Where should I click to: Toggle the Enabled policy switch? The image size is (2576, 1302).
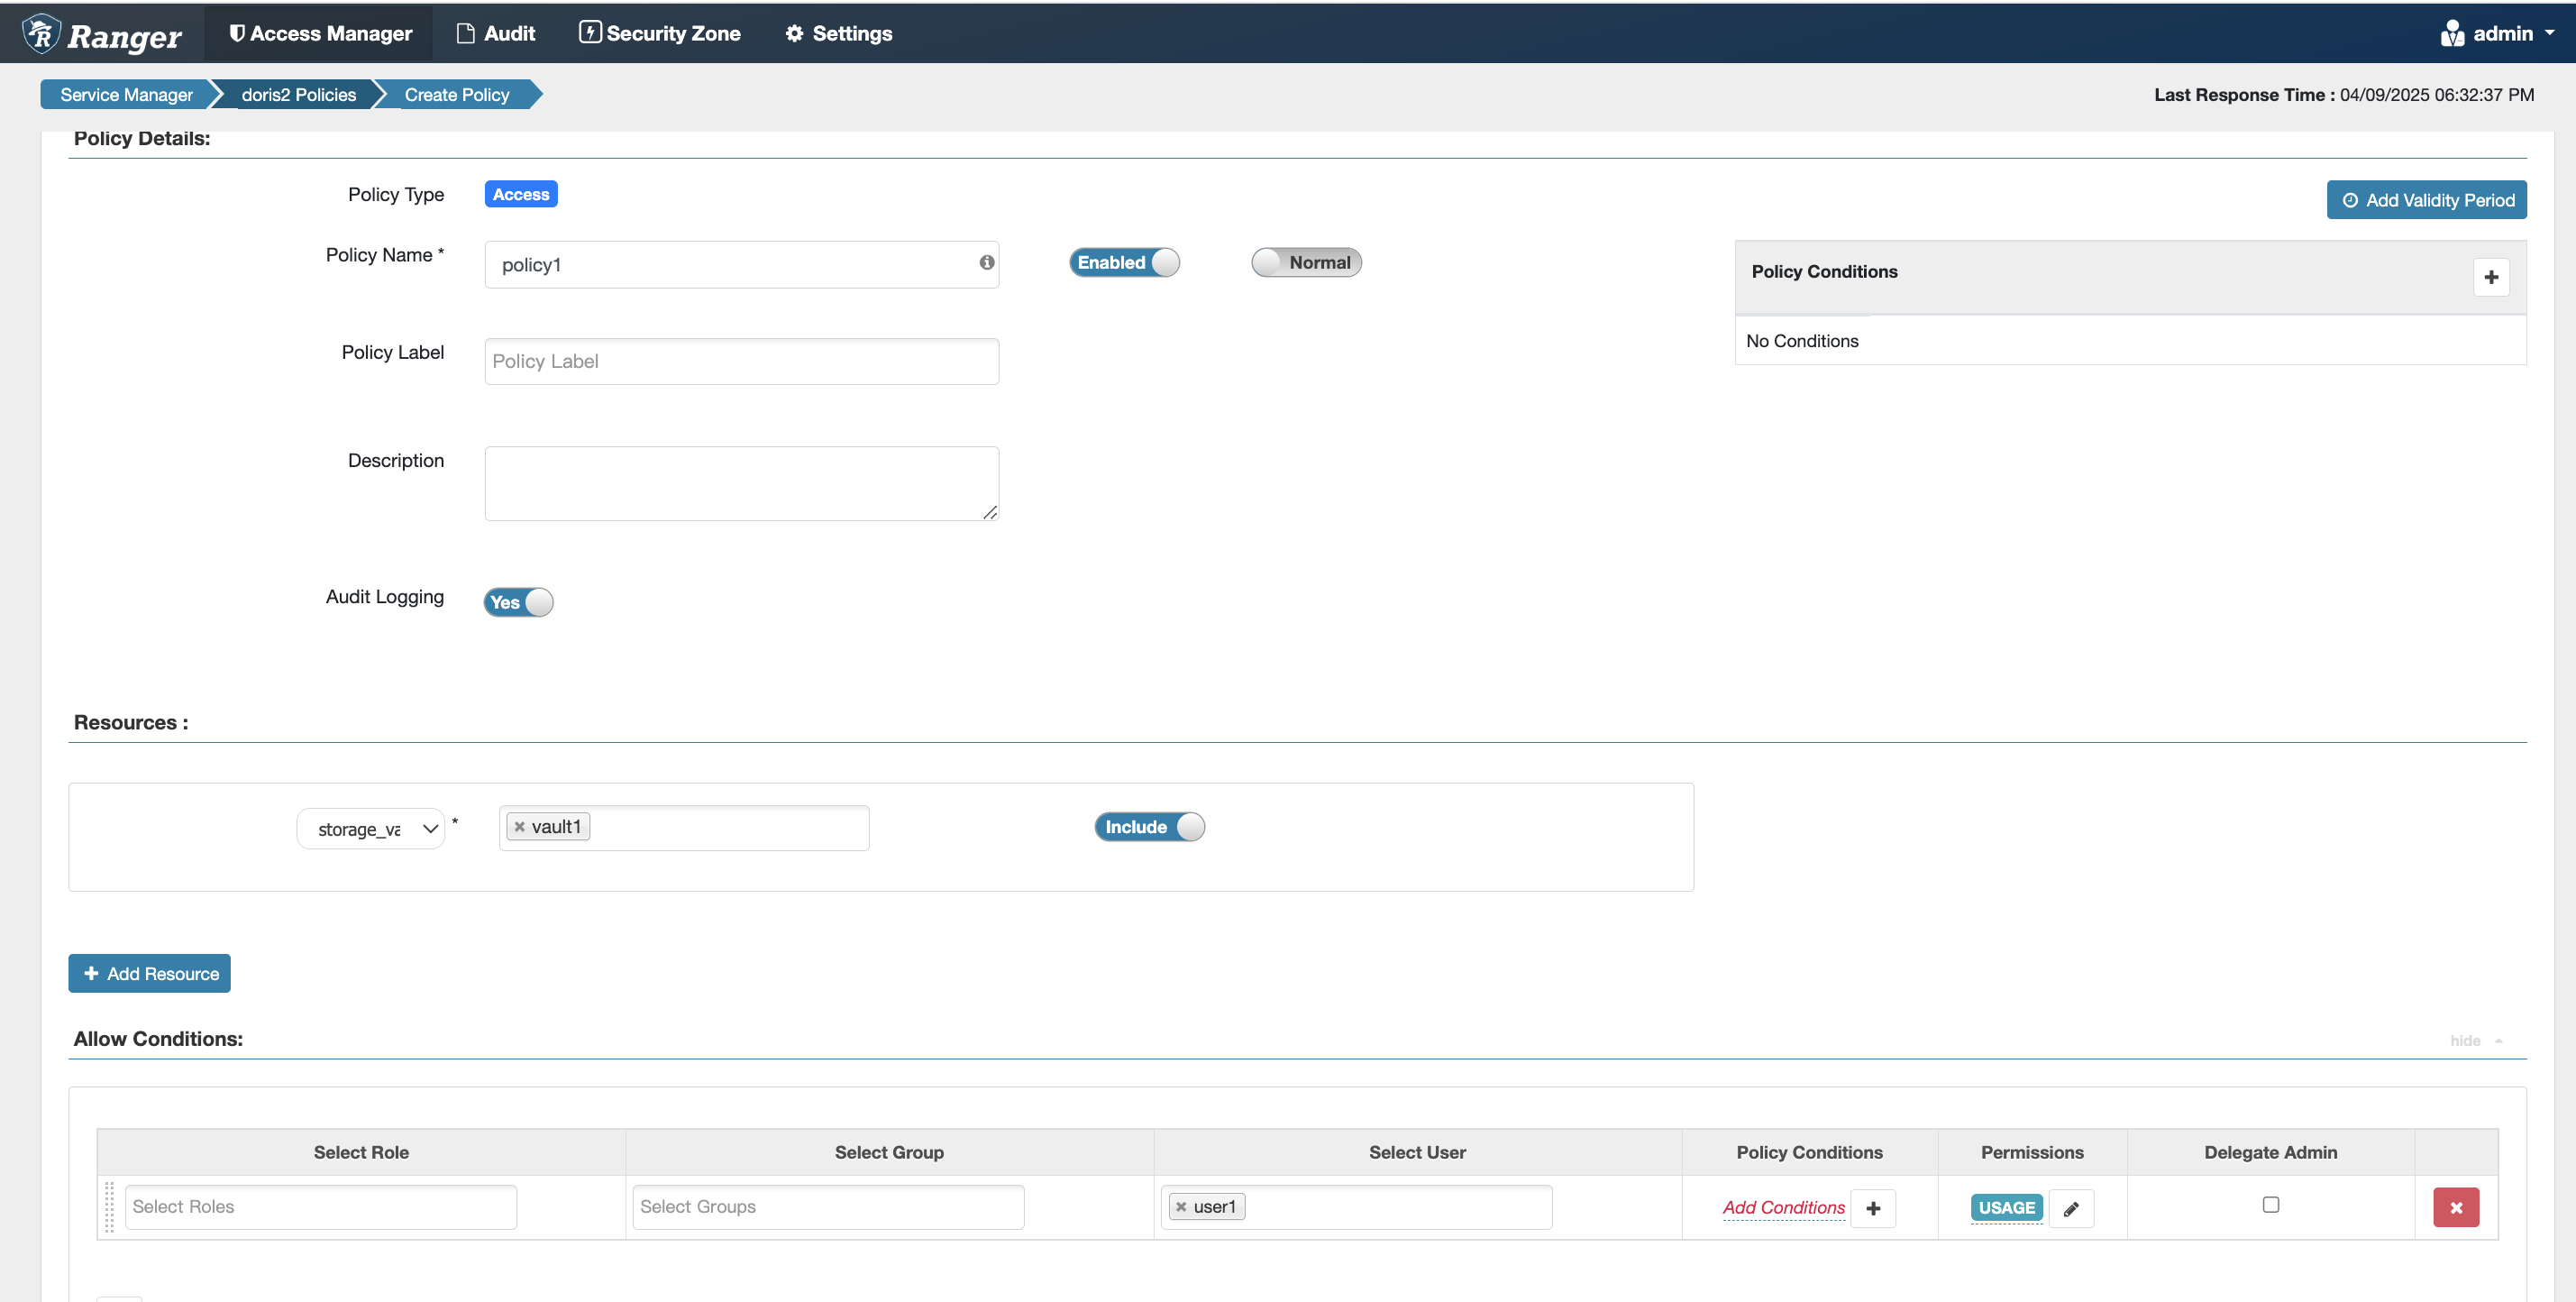(x=1124, y=262)
